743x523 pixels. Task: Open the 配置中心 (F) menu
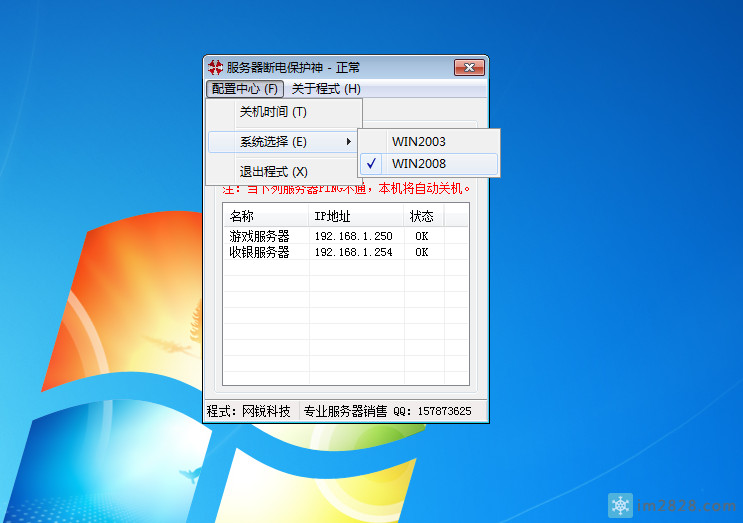245,89
